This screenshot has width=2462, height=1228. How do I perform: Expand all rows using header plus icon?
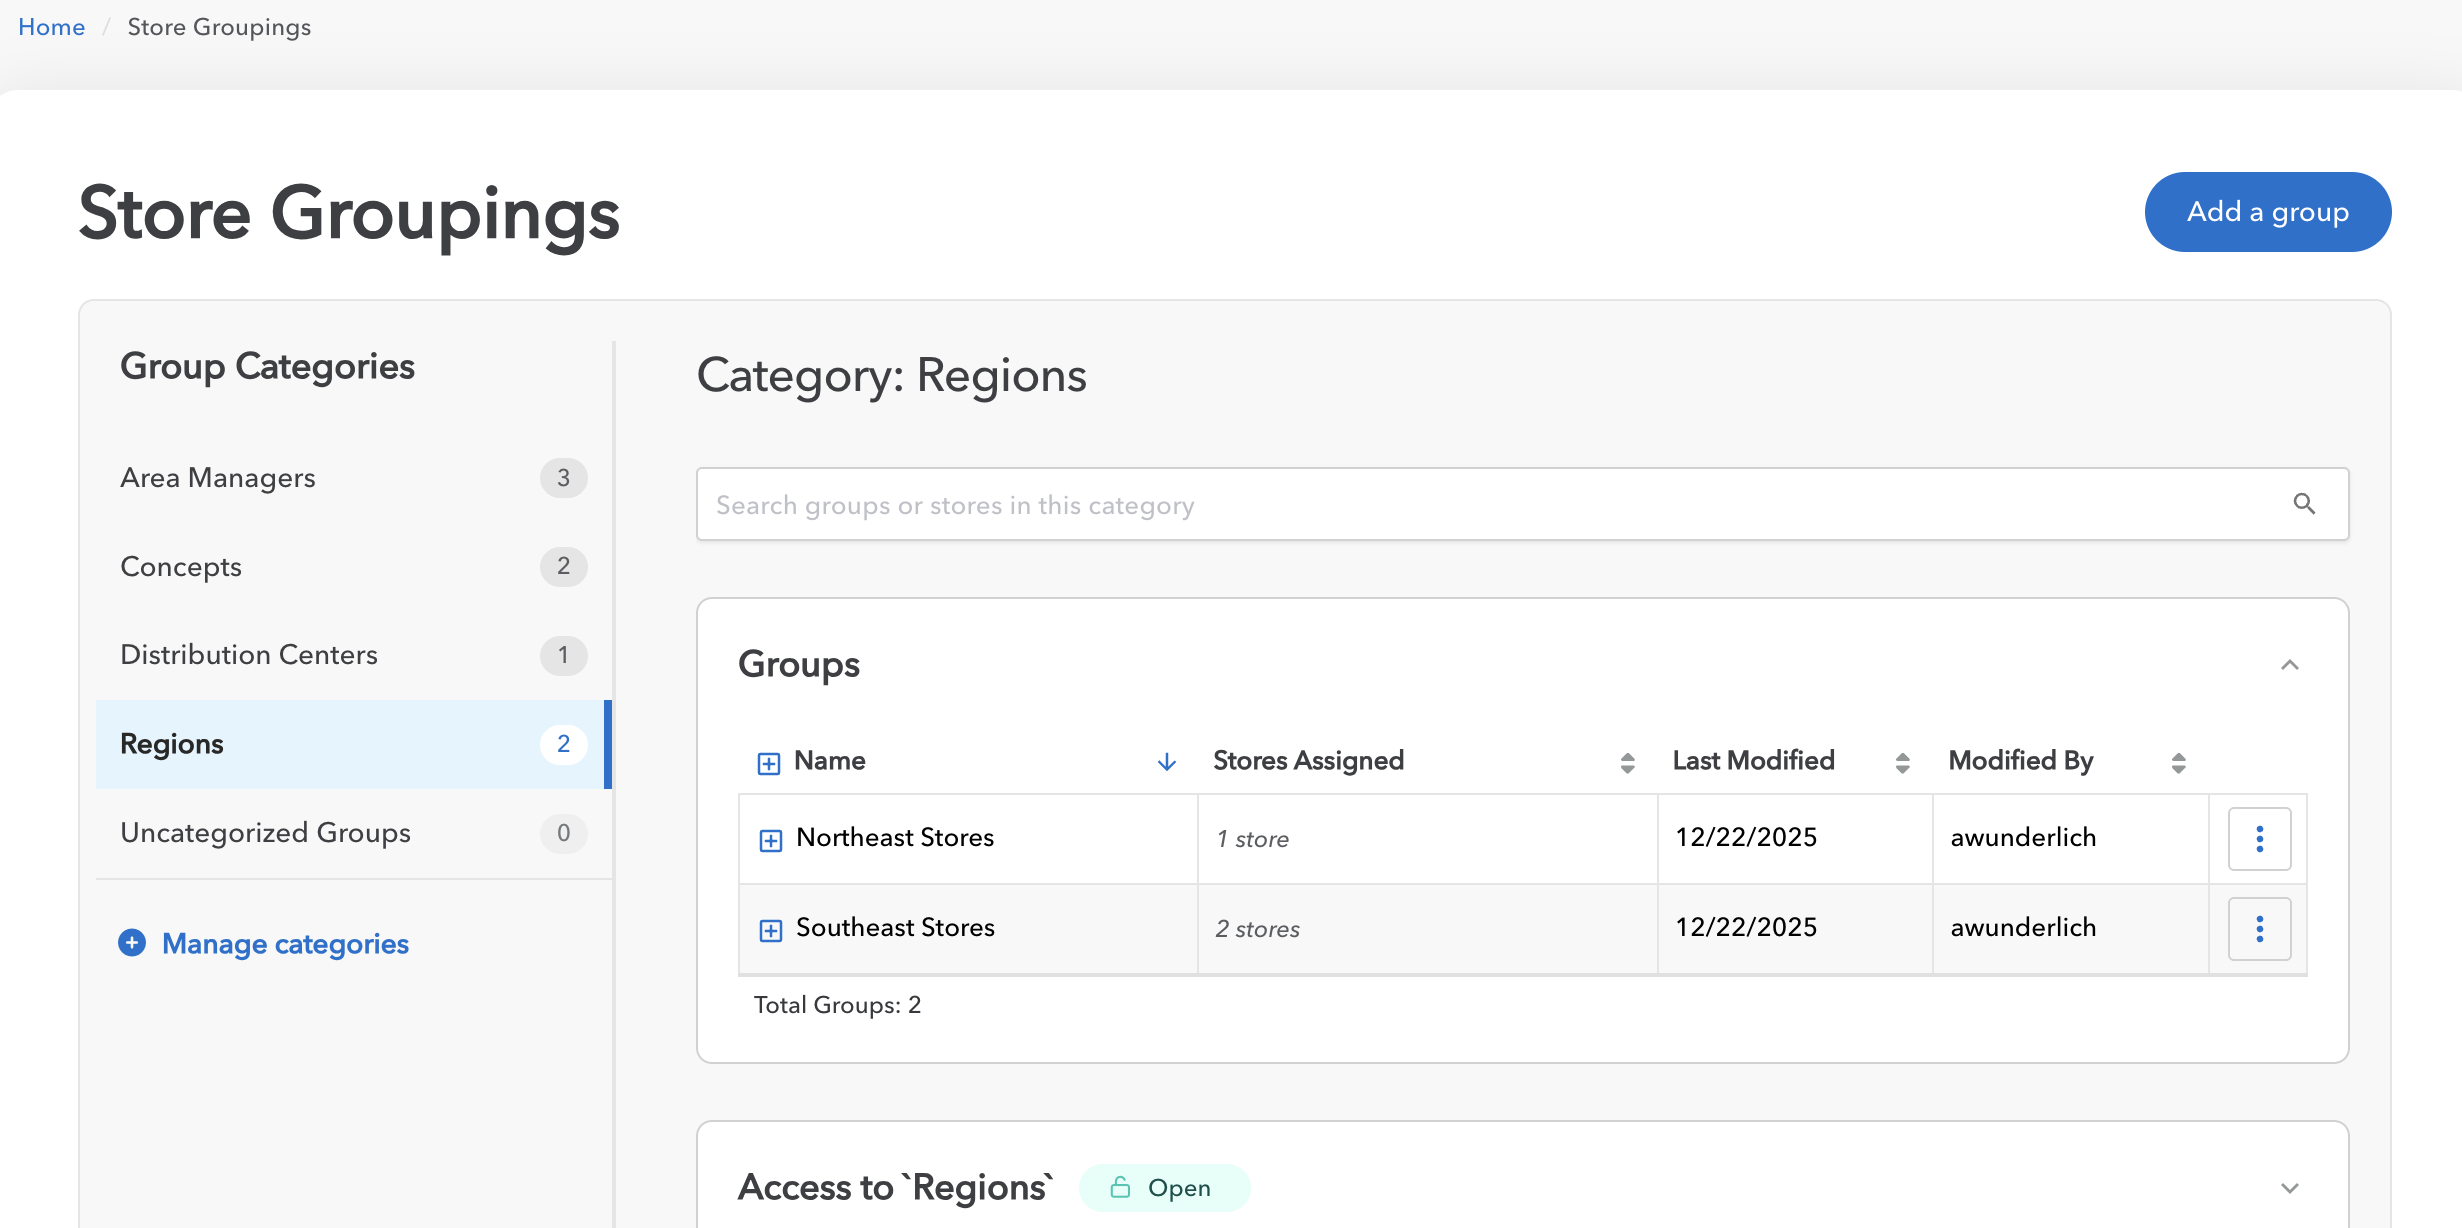pyautogui.click(x=768, y=764)
